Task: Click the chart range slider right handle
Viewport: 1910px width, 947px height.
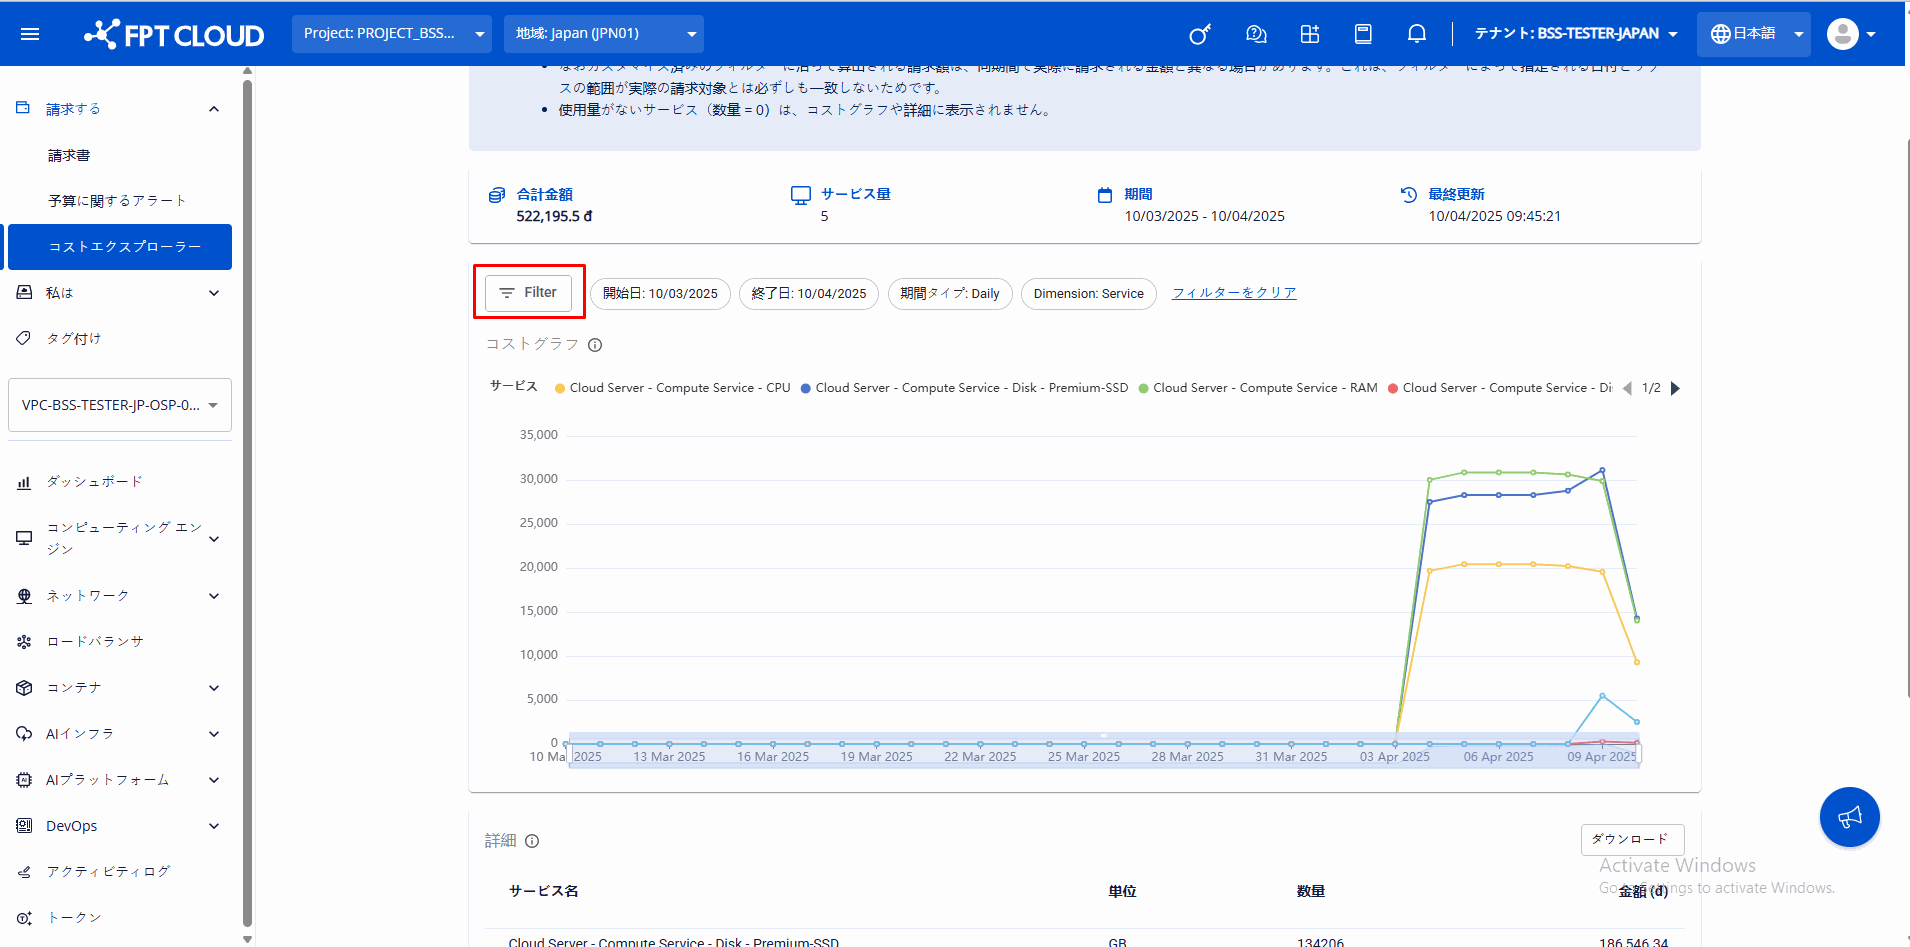Action: (1640, 754)
